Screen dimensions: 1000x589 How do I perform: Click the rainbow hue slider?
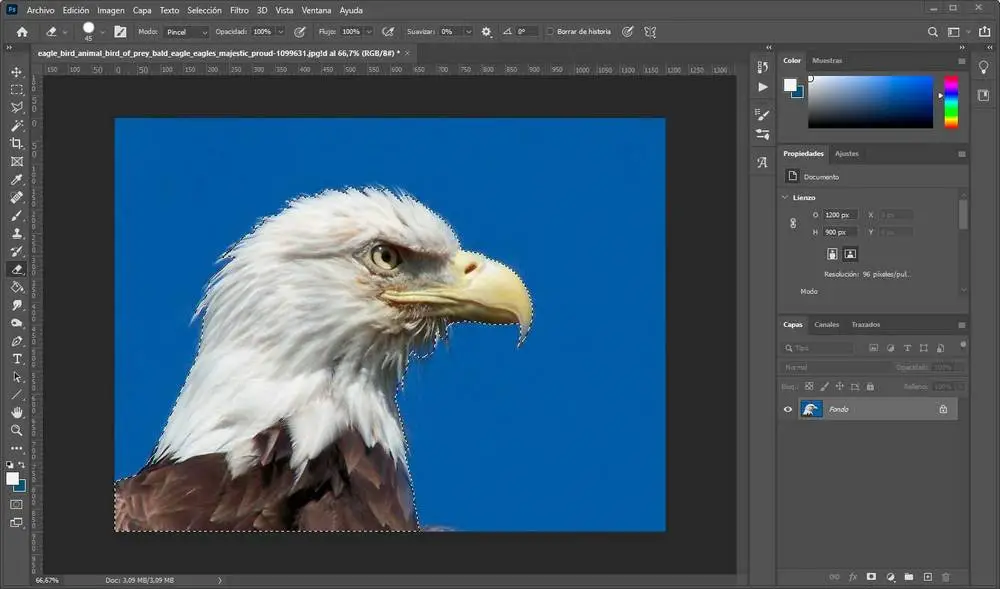coord(950,102)
